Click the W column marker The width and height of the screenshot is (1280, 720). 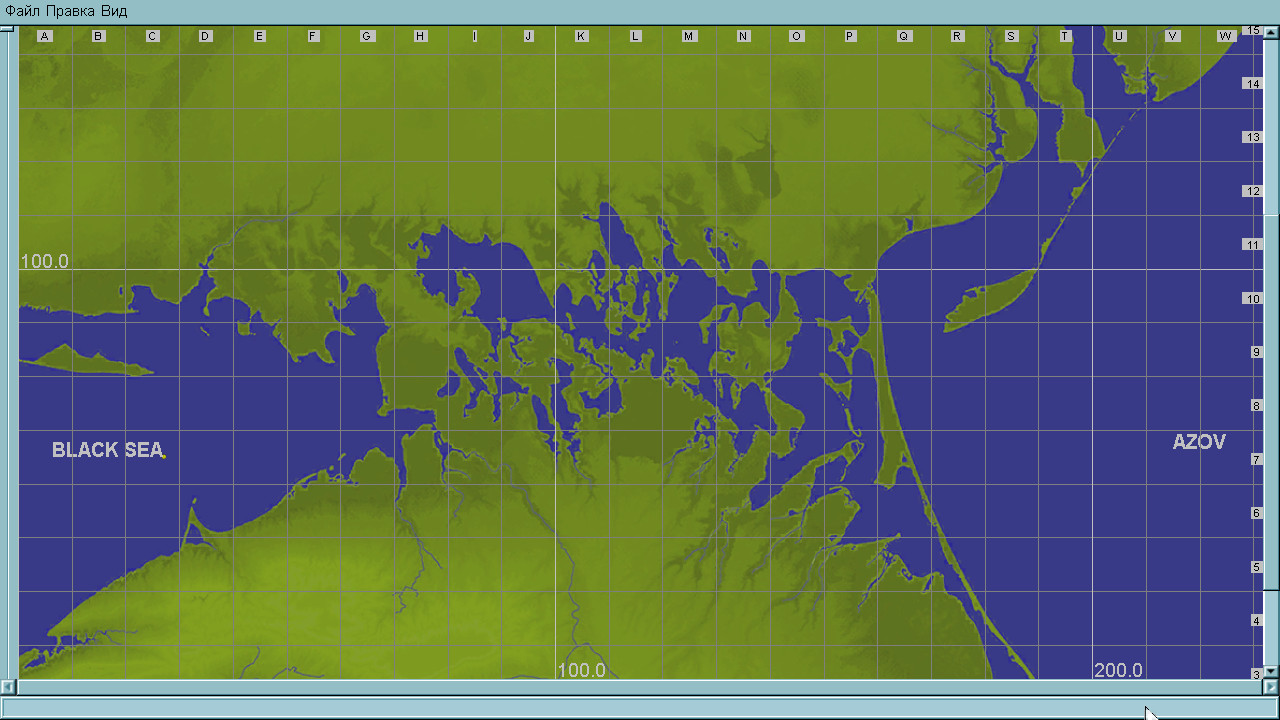tap(1226, 36)
